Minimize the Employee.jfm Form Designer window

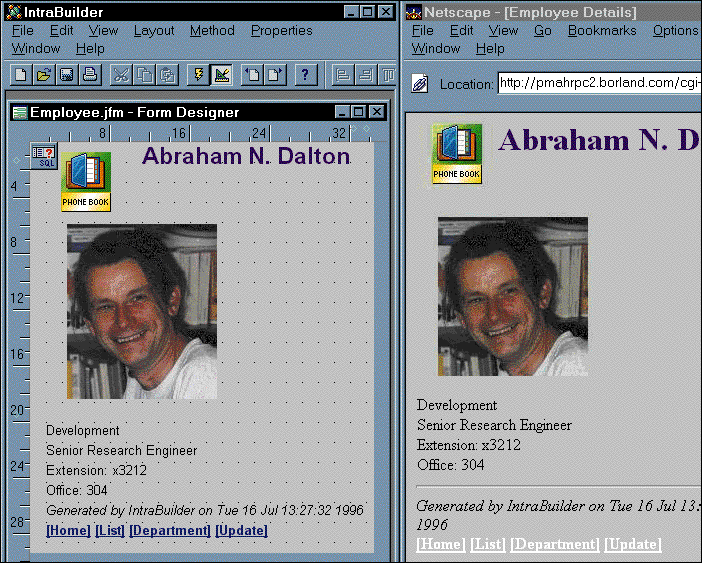point(342,111)
